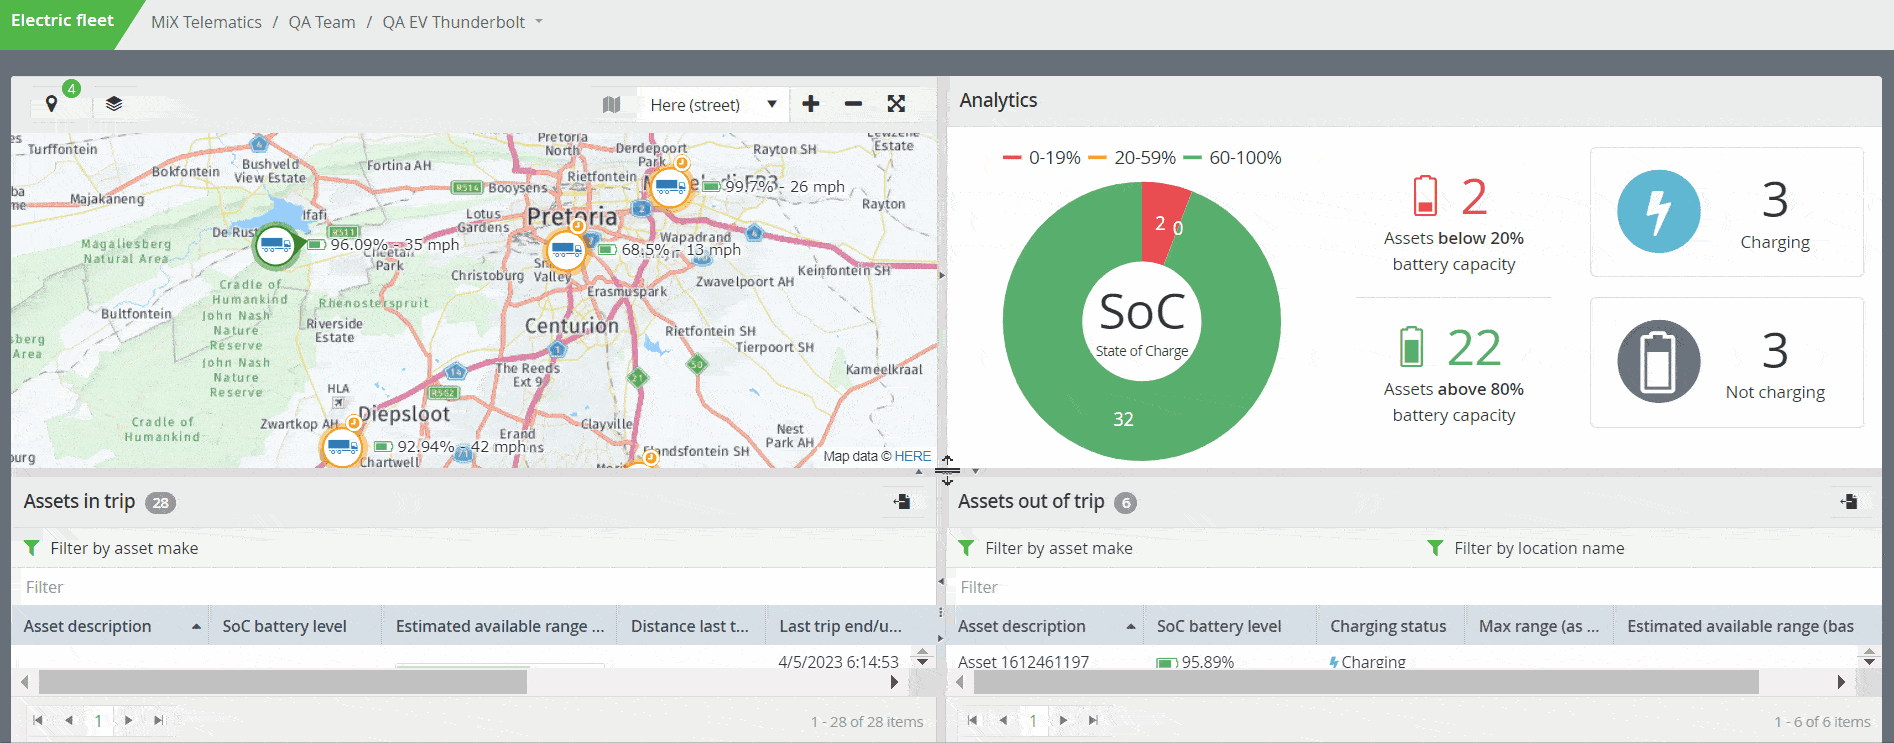Export the Assets in trip list
Viewport: 1894px width, 743px height.
pyautogui.click(x=902, y=502)
